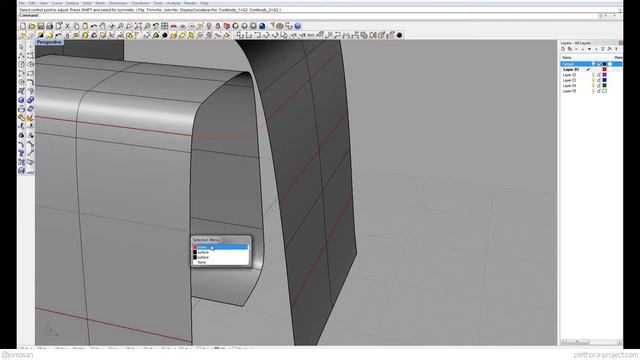640x360 pixels.
Task: Click the four-viewport layout icon
Action: pos(164,26)
